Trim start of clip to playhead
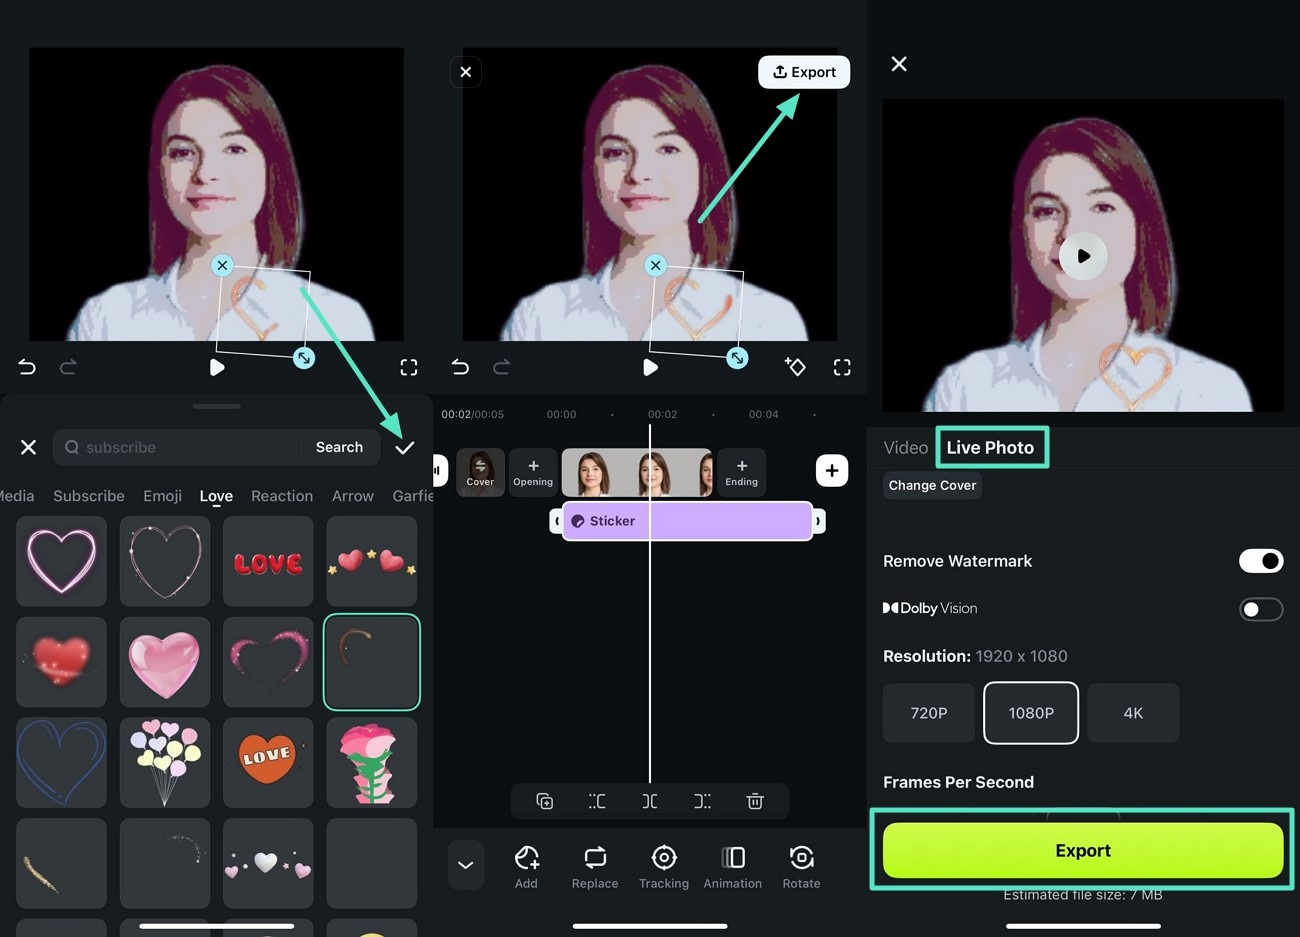Screen dimensions: 1300x937 point(597,801)
